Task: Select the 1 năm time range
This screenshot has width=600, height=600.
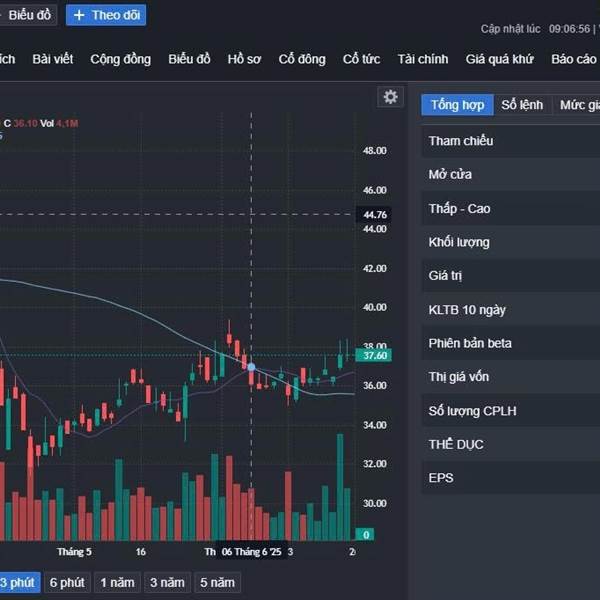Action: (117, 582)
